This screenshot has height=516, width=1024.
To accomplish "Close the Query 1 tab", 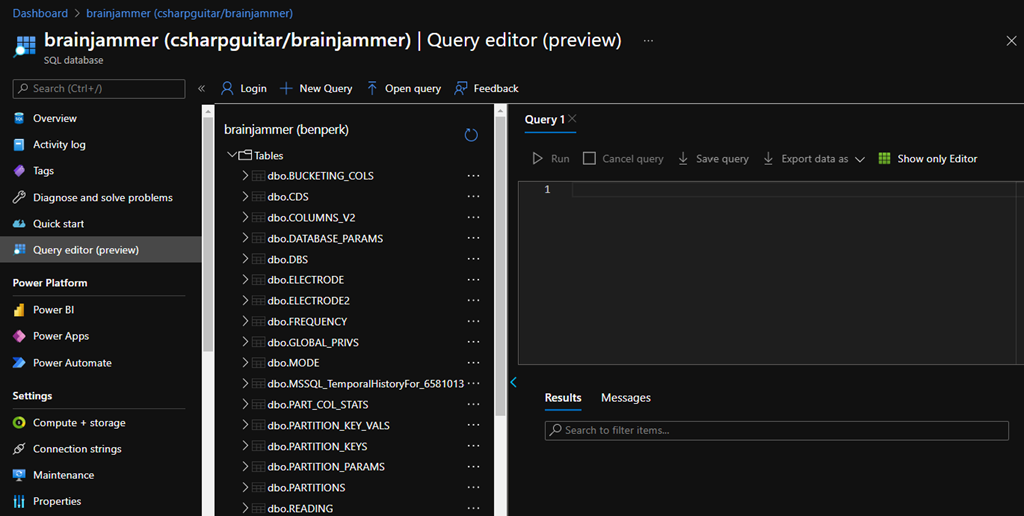I will [x=572, y=118].
